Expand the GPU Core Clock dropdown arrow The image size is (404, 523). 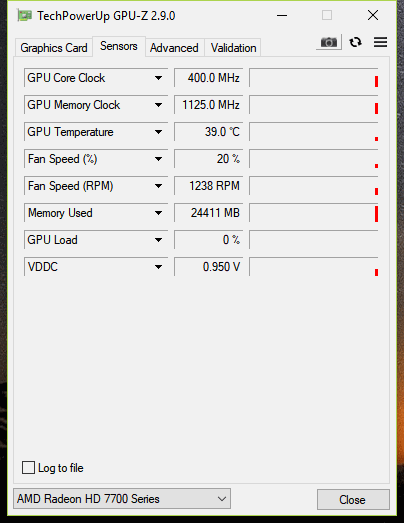pyautogui.click(x=158, y=78)
